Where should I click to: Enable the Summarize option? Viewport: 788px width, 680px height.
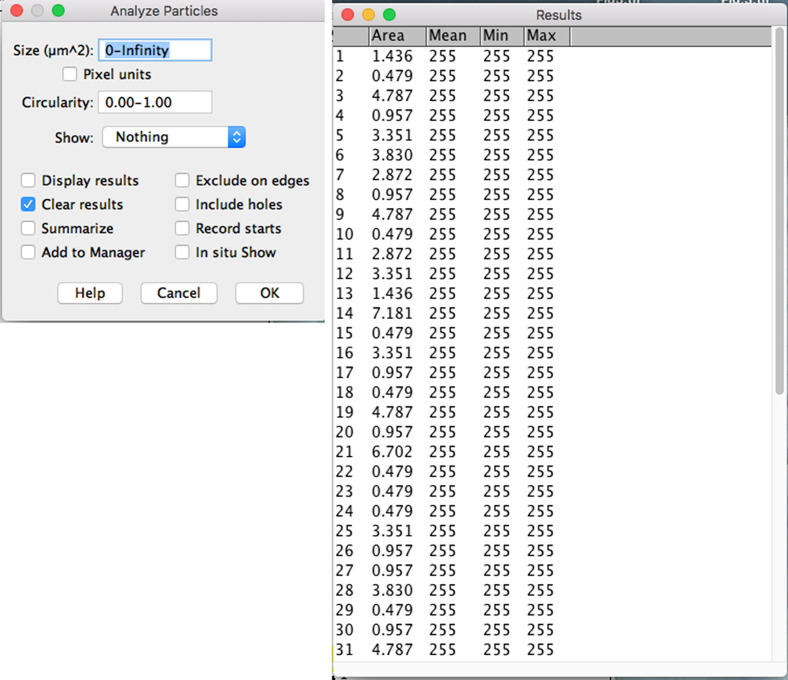(29, 229)
